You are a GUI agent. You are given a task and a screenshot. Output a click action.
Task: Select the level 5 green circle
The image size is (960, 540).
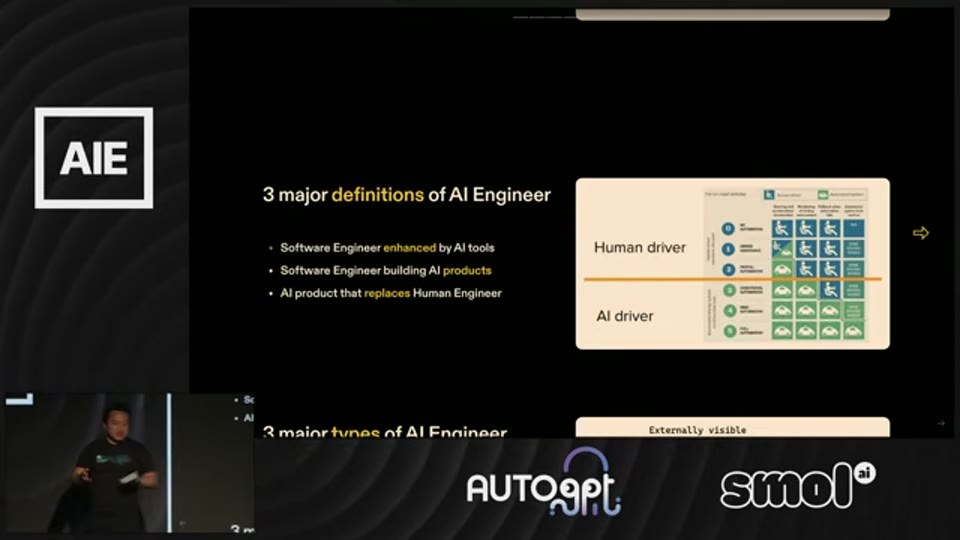click(x=729, y=331)
